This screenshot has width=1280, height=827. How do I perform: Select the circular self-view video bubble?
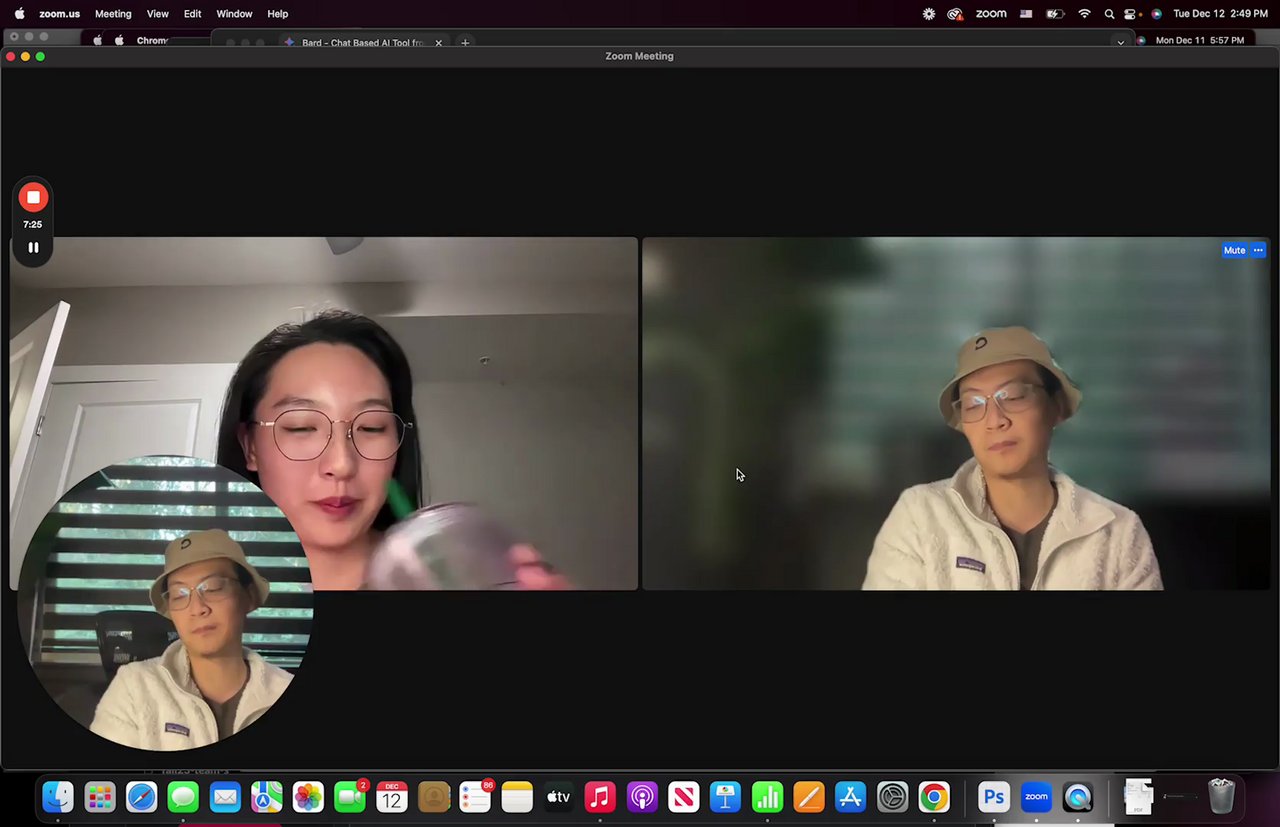tap(166, 603)
